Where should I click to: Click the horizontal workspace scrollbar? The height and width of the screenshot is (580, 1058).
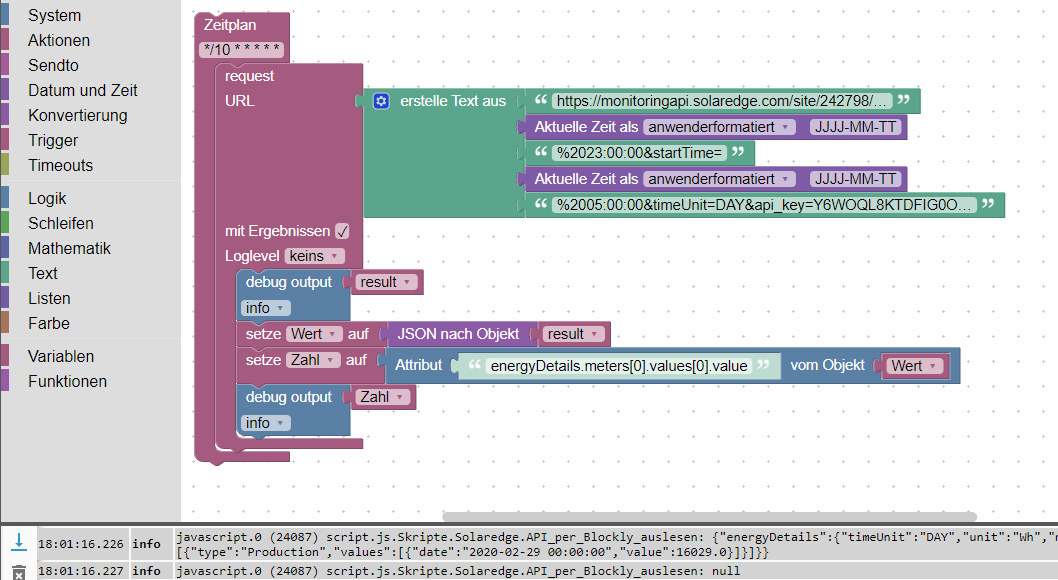click(709, 517)
